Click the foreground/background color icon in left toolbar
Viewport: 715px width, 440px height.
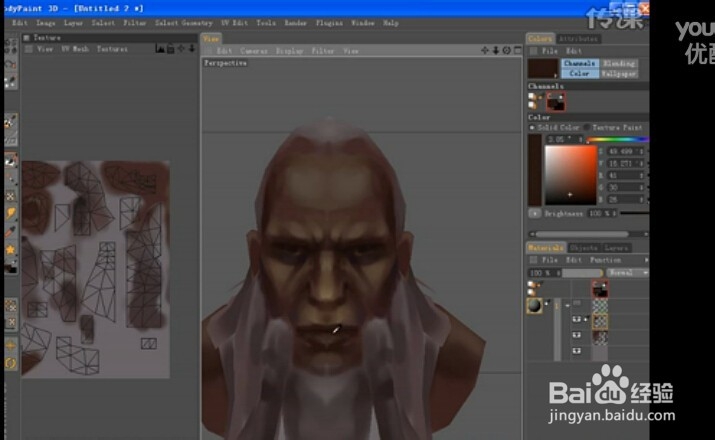[x=10, y=267]
